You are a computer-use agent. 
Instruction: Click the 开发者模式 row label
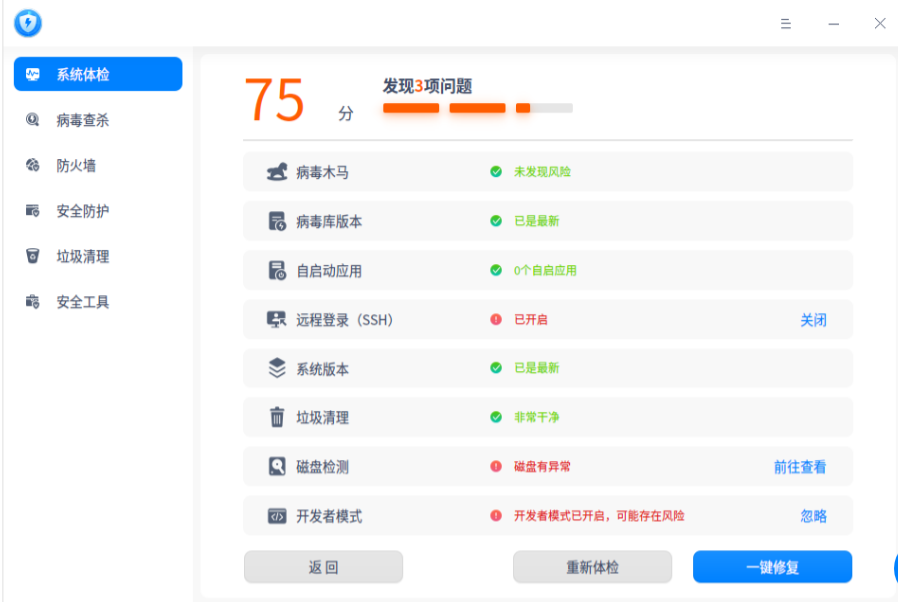[329, 516]
